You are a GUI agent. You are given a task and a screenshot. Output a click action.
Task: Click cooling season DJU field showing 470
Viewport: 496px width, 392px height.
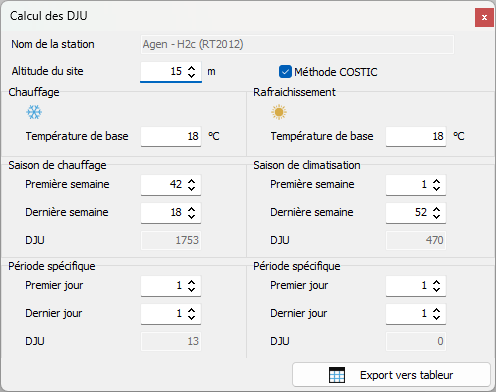[416, 240]
